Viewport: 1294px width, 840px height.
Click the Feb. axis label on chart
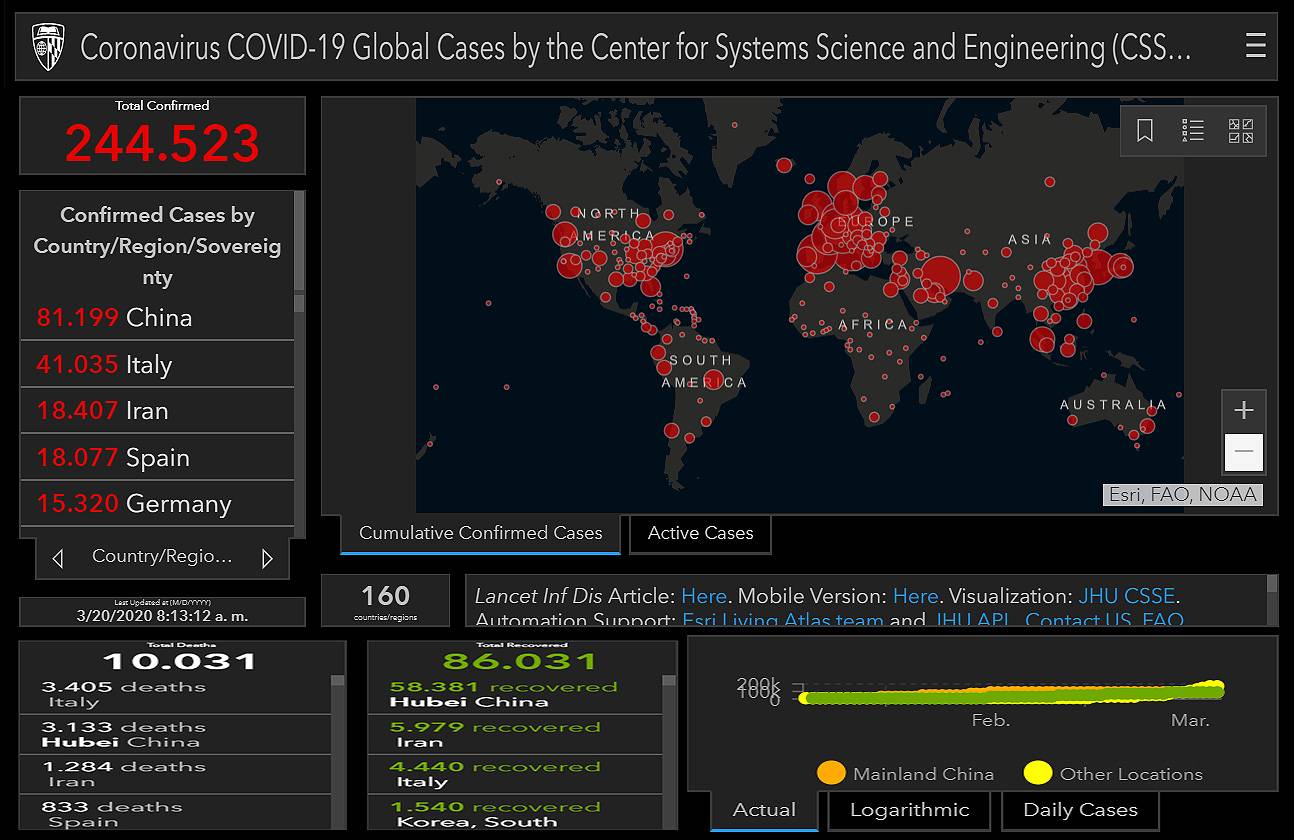[991, 720]
